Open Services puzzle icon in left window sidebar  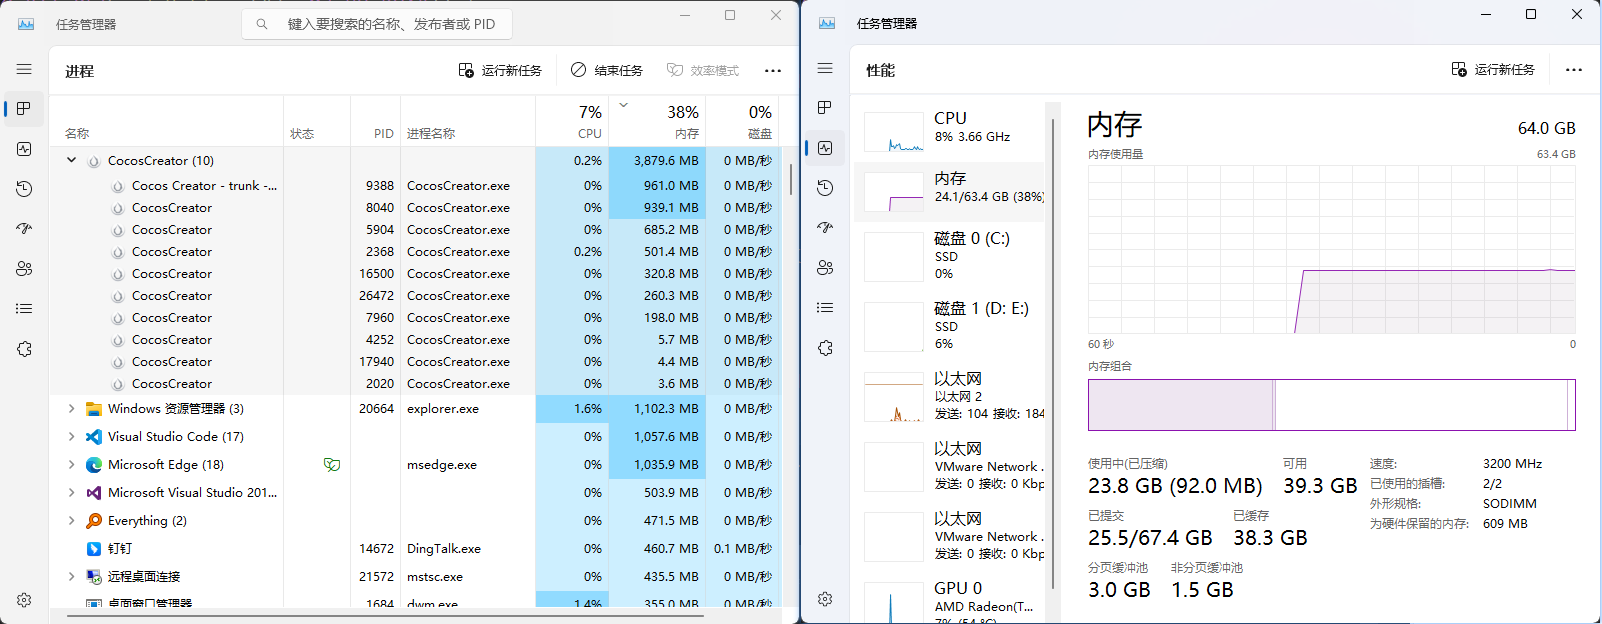tap(24, 348)
